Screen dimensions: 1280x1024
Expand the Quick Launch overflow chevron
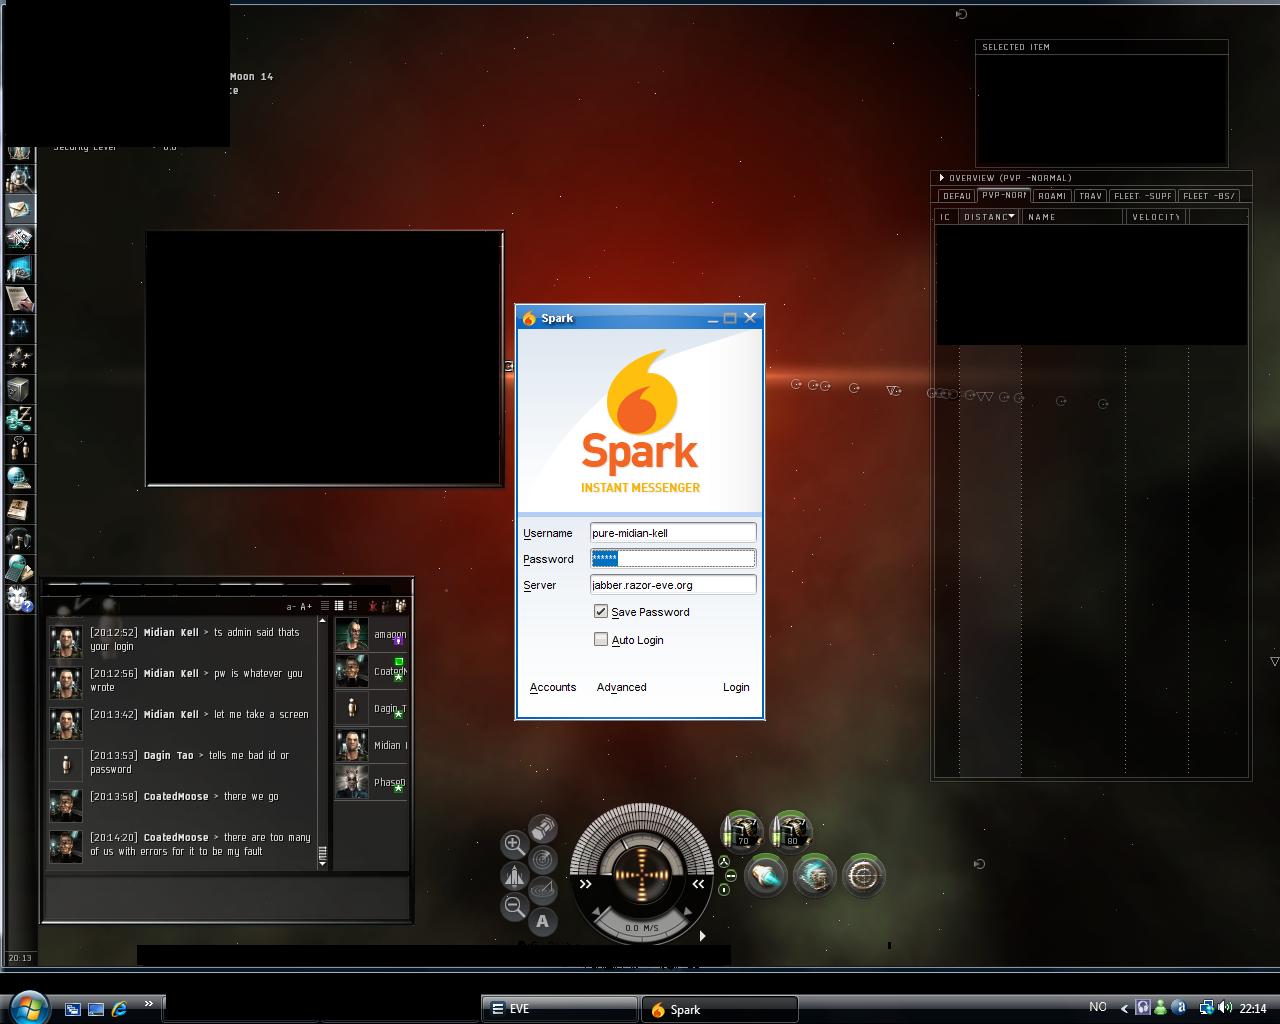point(149,1004)
